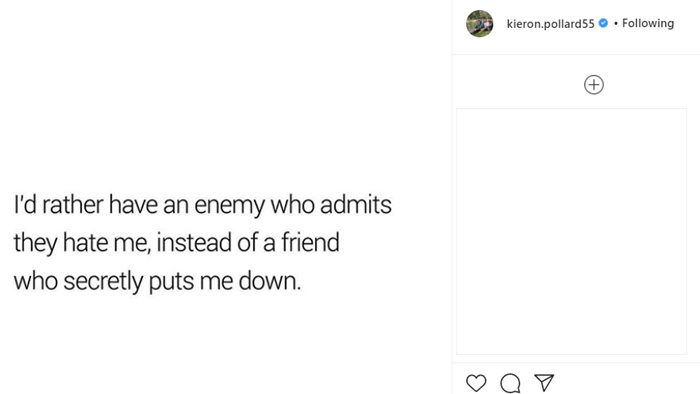Visit the kieron.pollard55 username link

tap(550, 24)
